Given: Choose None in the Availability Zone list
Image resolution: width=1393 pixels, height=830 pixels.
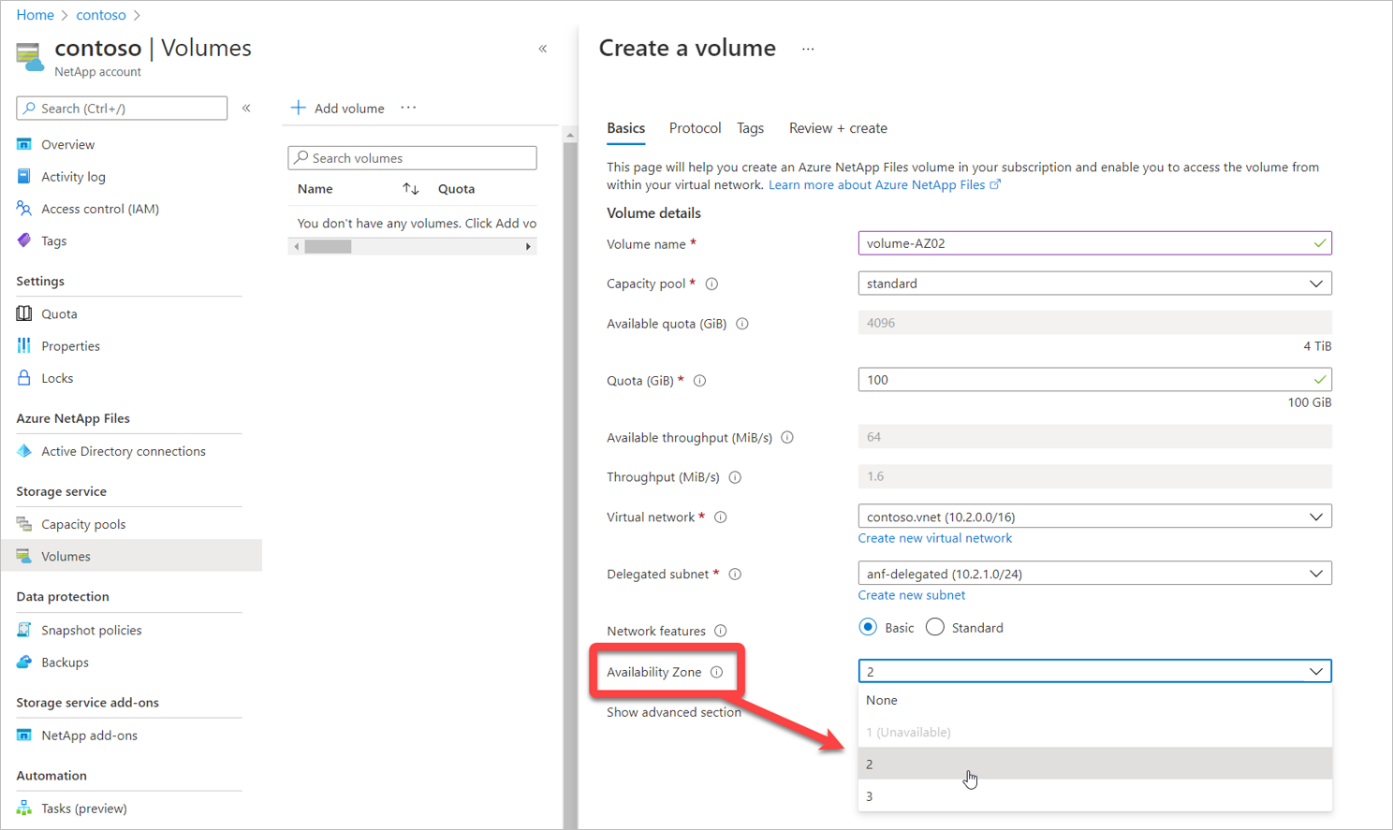Looking at the screenshot, I should click(1095, 700).
